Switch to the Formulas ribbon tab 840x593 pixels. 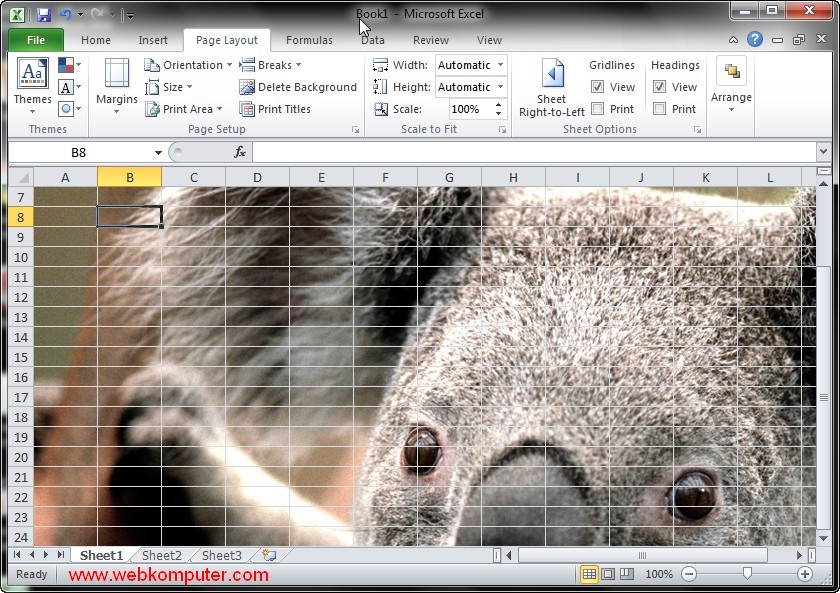click(x=309, y=40)
